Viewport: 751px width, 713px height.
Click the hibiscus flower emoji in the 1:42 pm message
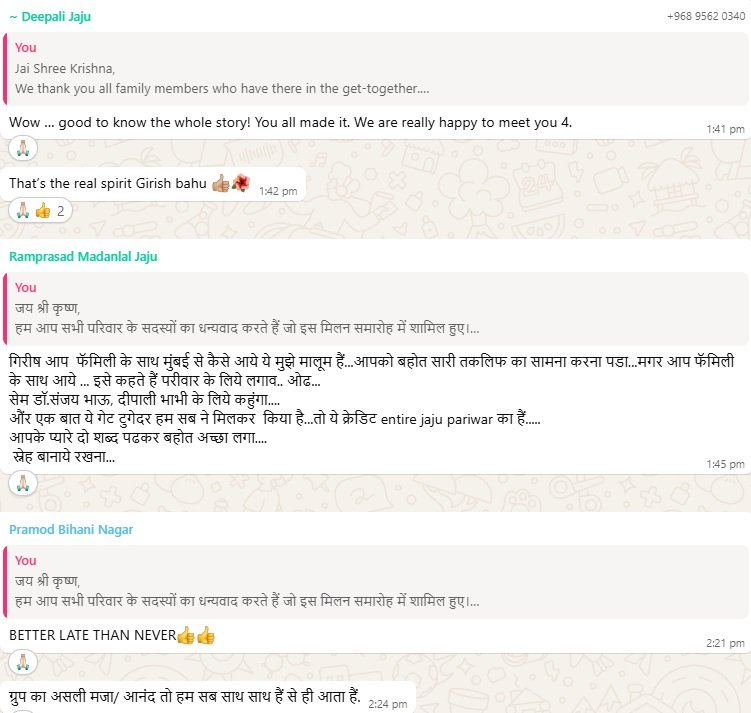click(240, 182)
